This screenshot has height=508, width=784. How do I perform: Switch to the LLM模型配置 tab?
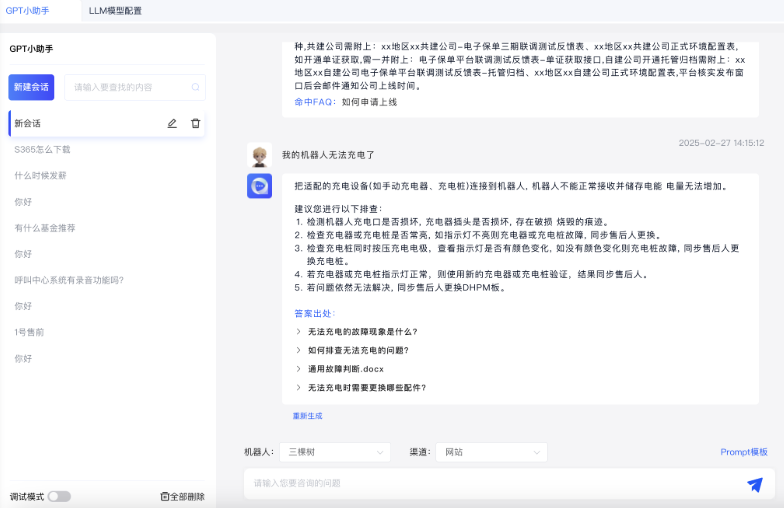point(115,11)
